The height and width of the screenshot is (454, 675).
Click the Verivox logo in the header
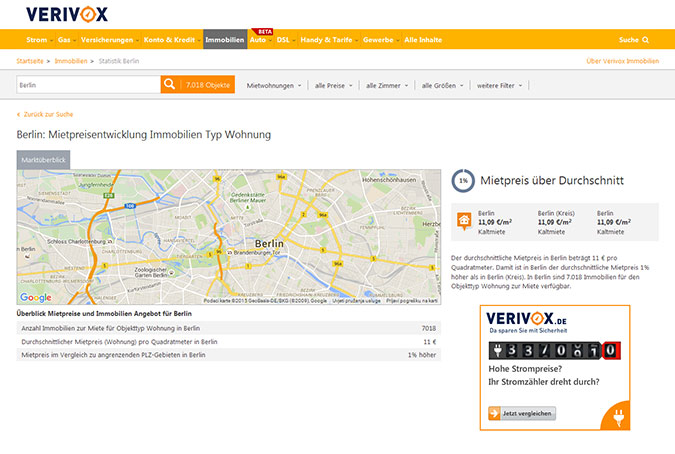[67, 14]
